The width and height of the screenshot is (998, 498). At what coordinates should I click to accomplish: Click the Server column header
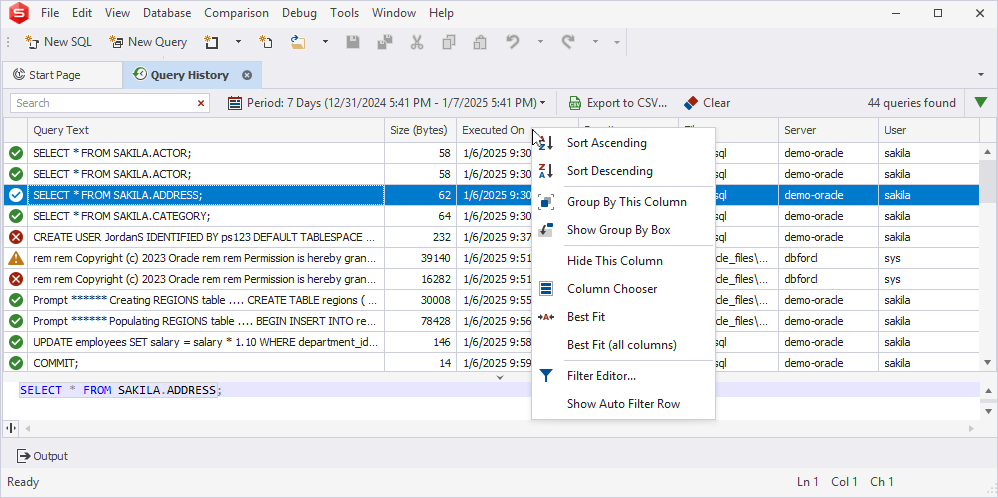coord(828,130)
